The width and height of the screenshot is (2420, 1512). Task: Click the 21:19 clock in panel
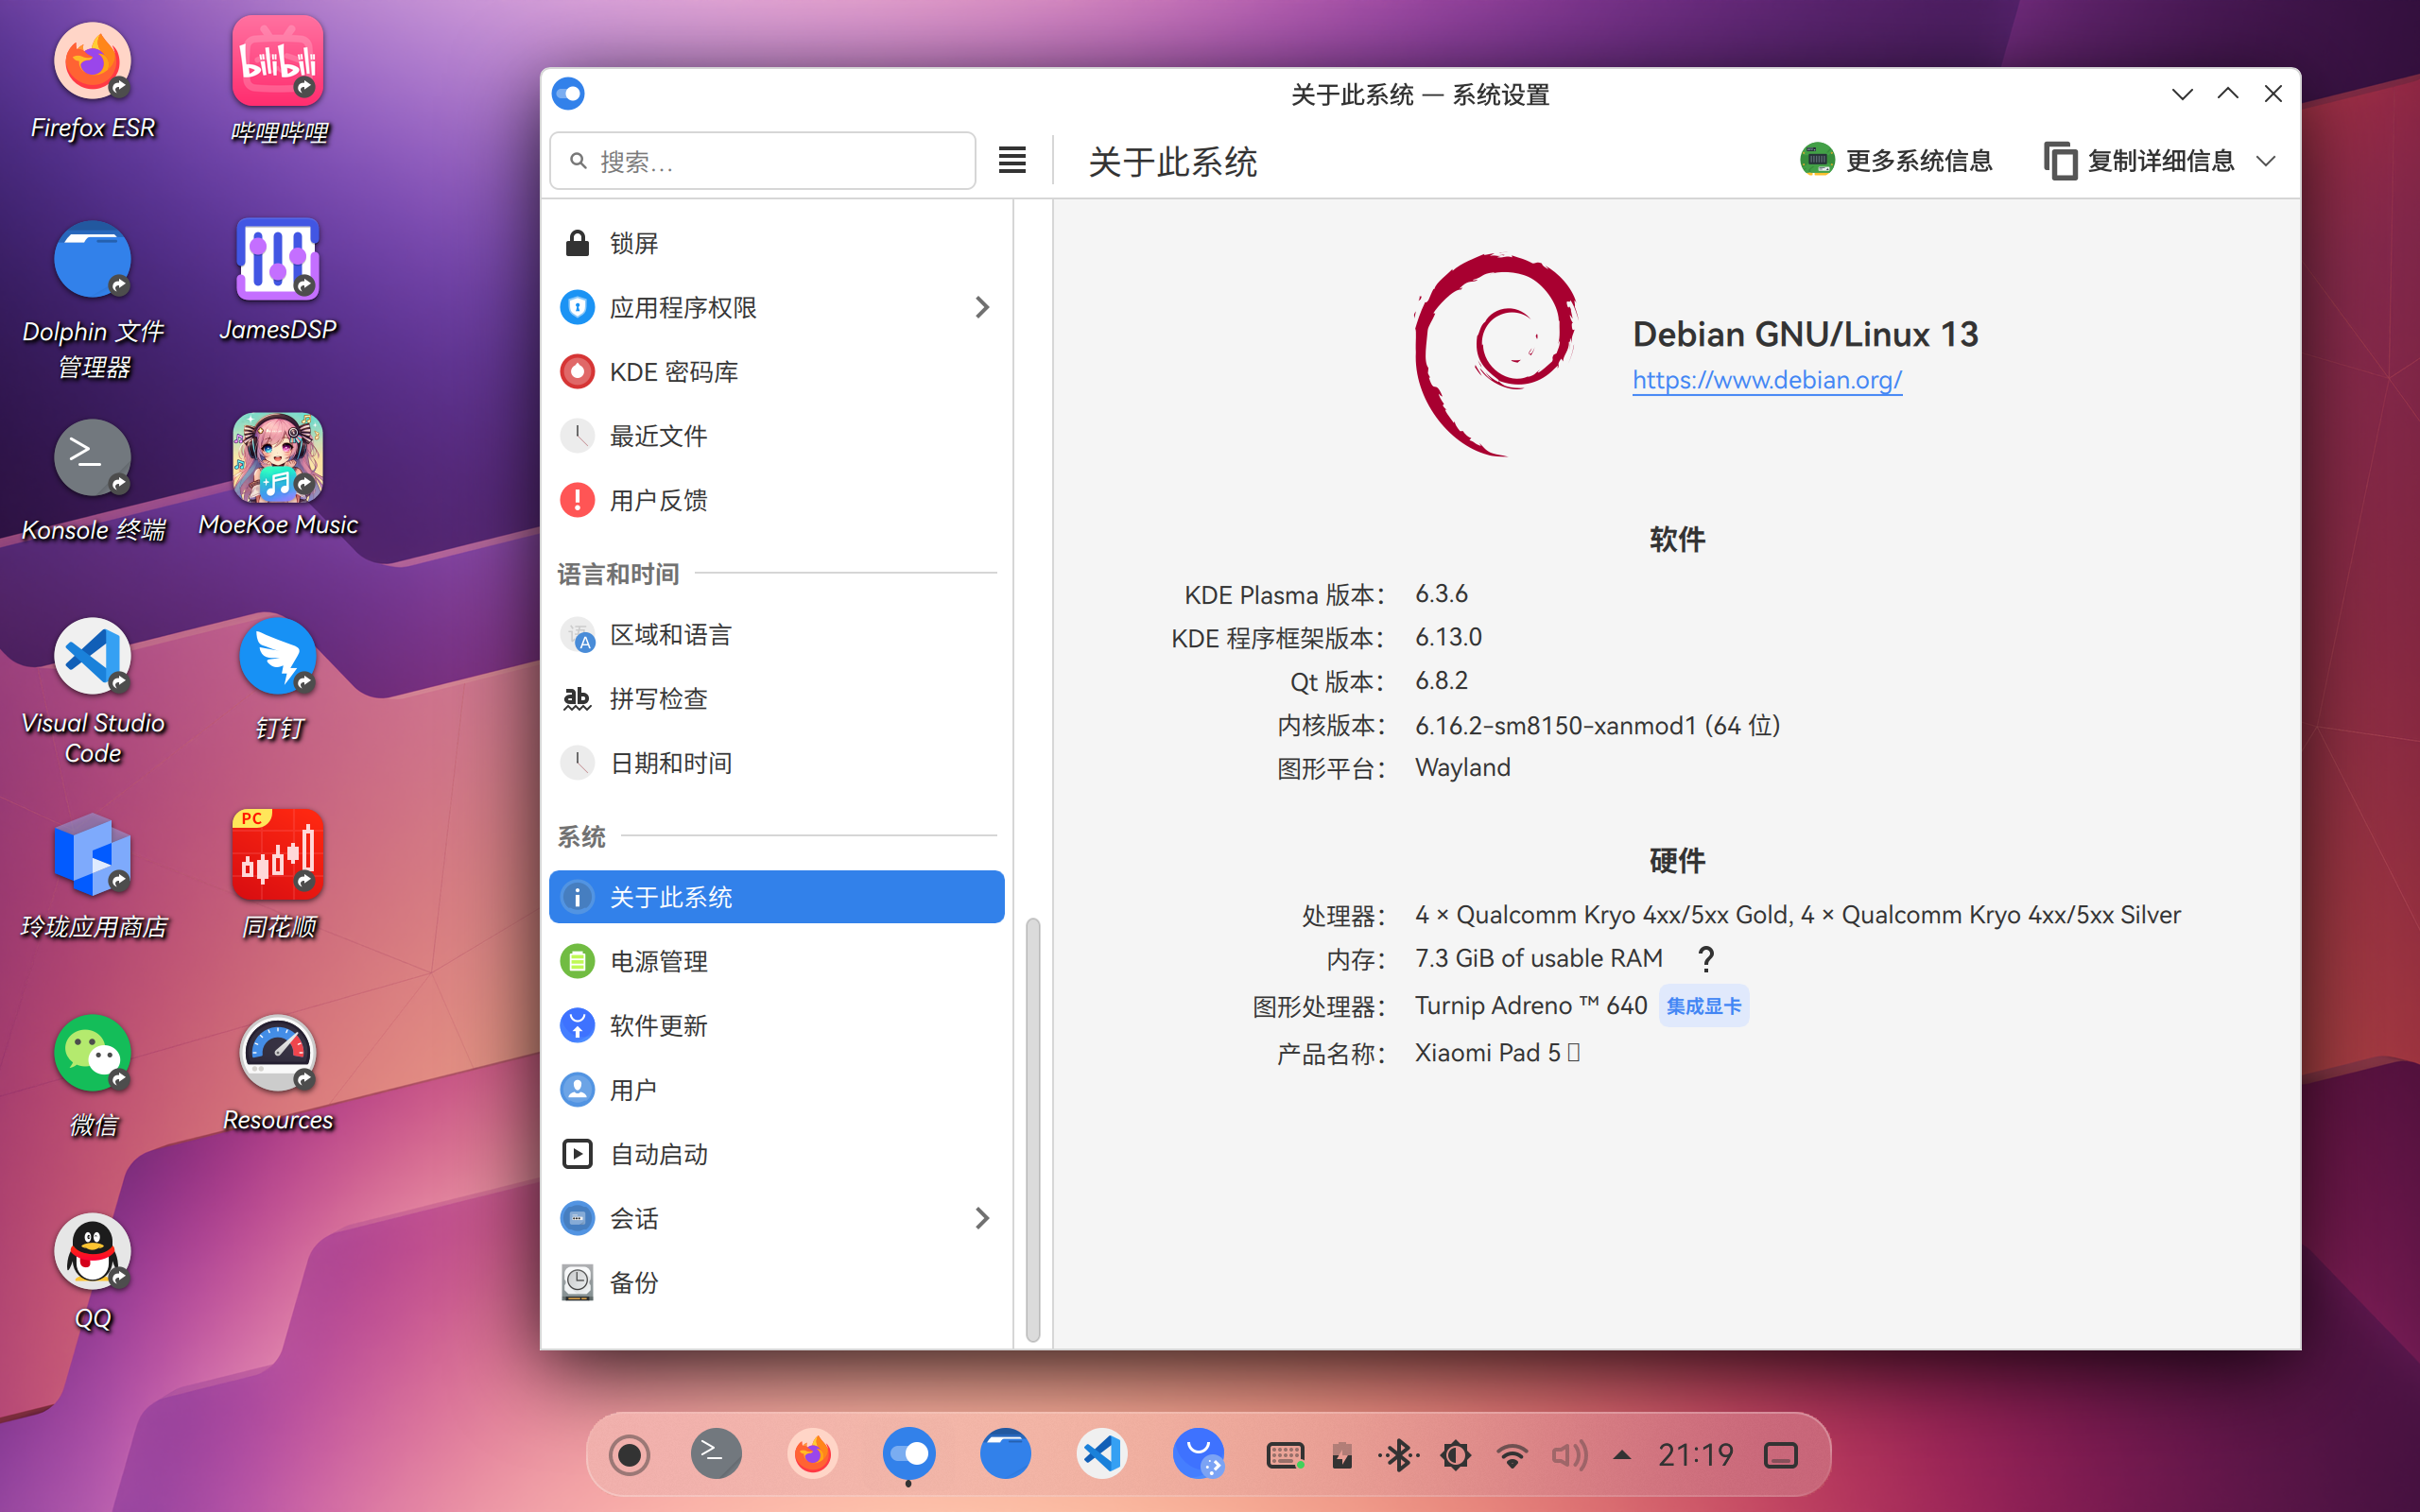1695,1455
